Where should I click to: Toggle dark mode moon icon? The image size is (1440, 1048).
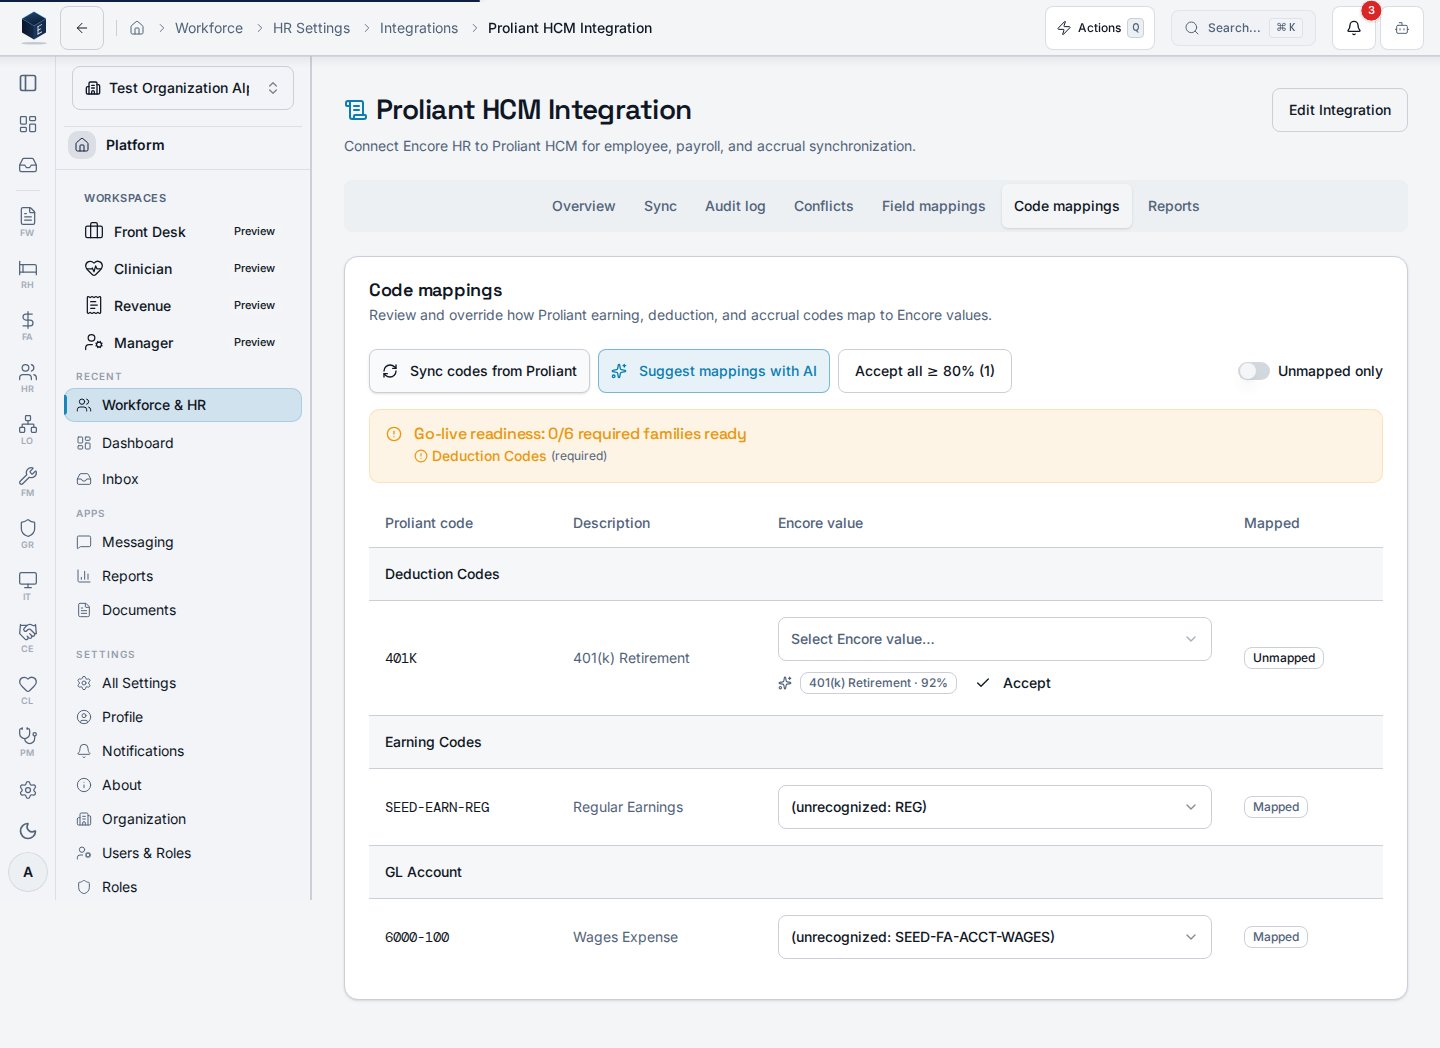(x=28, y=831)
